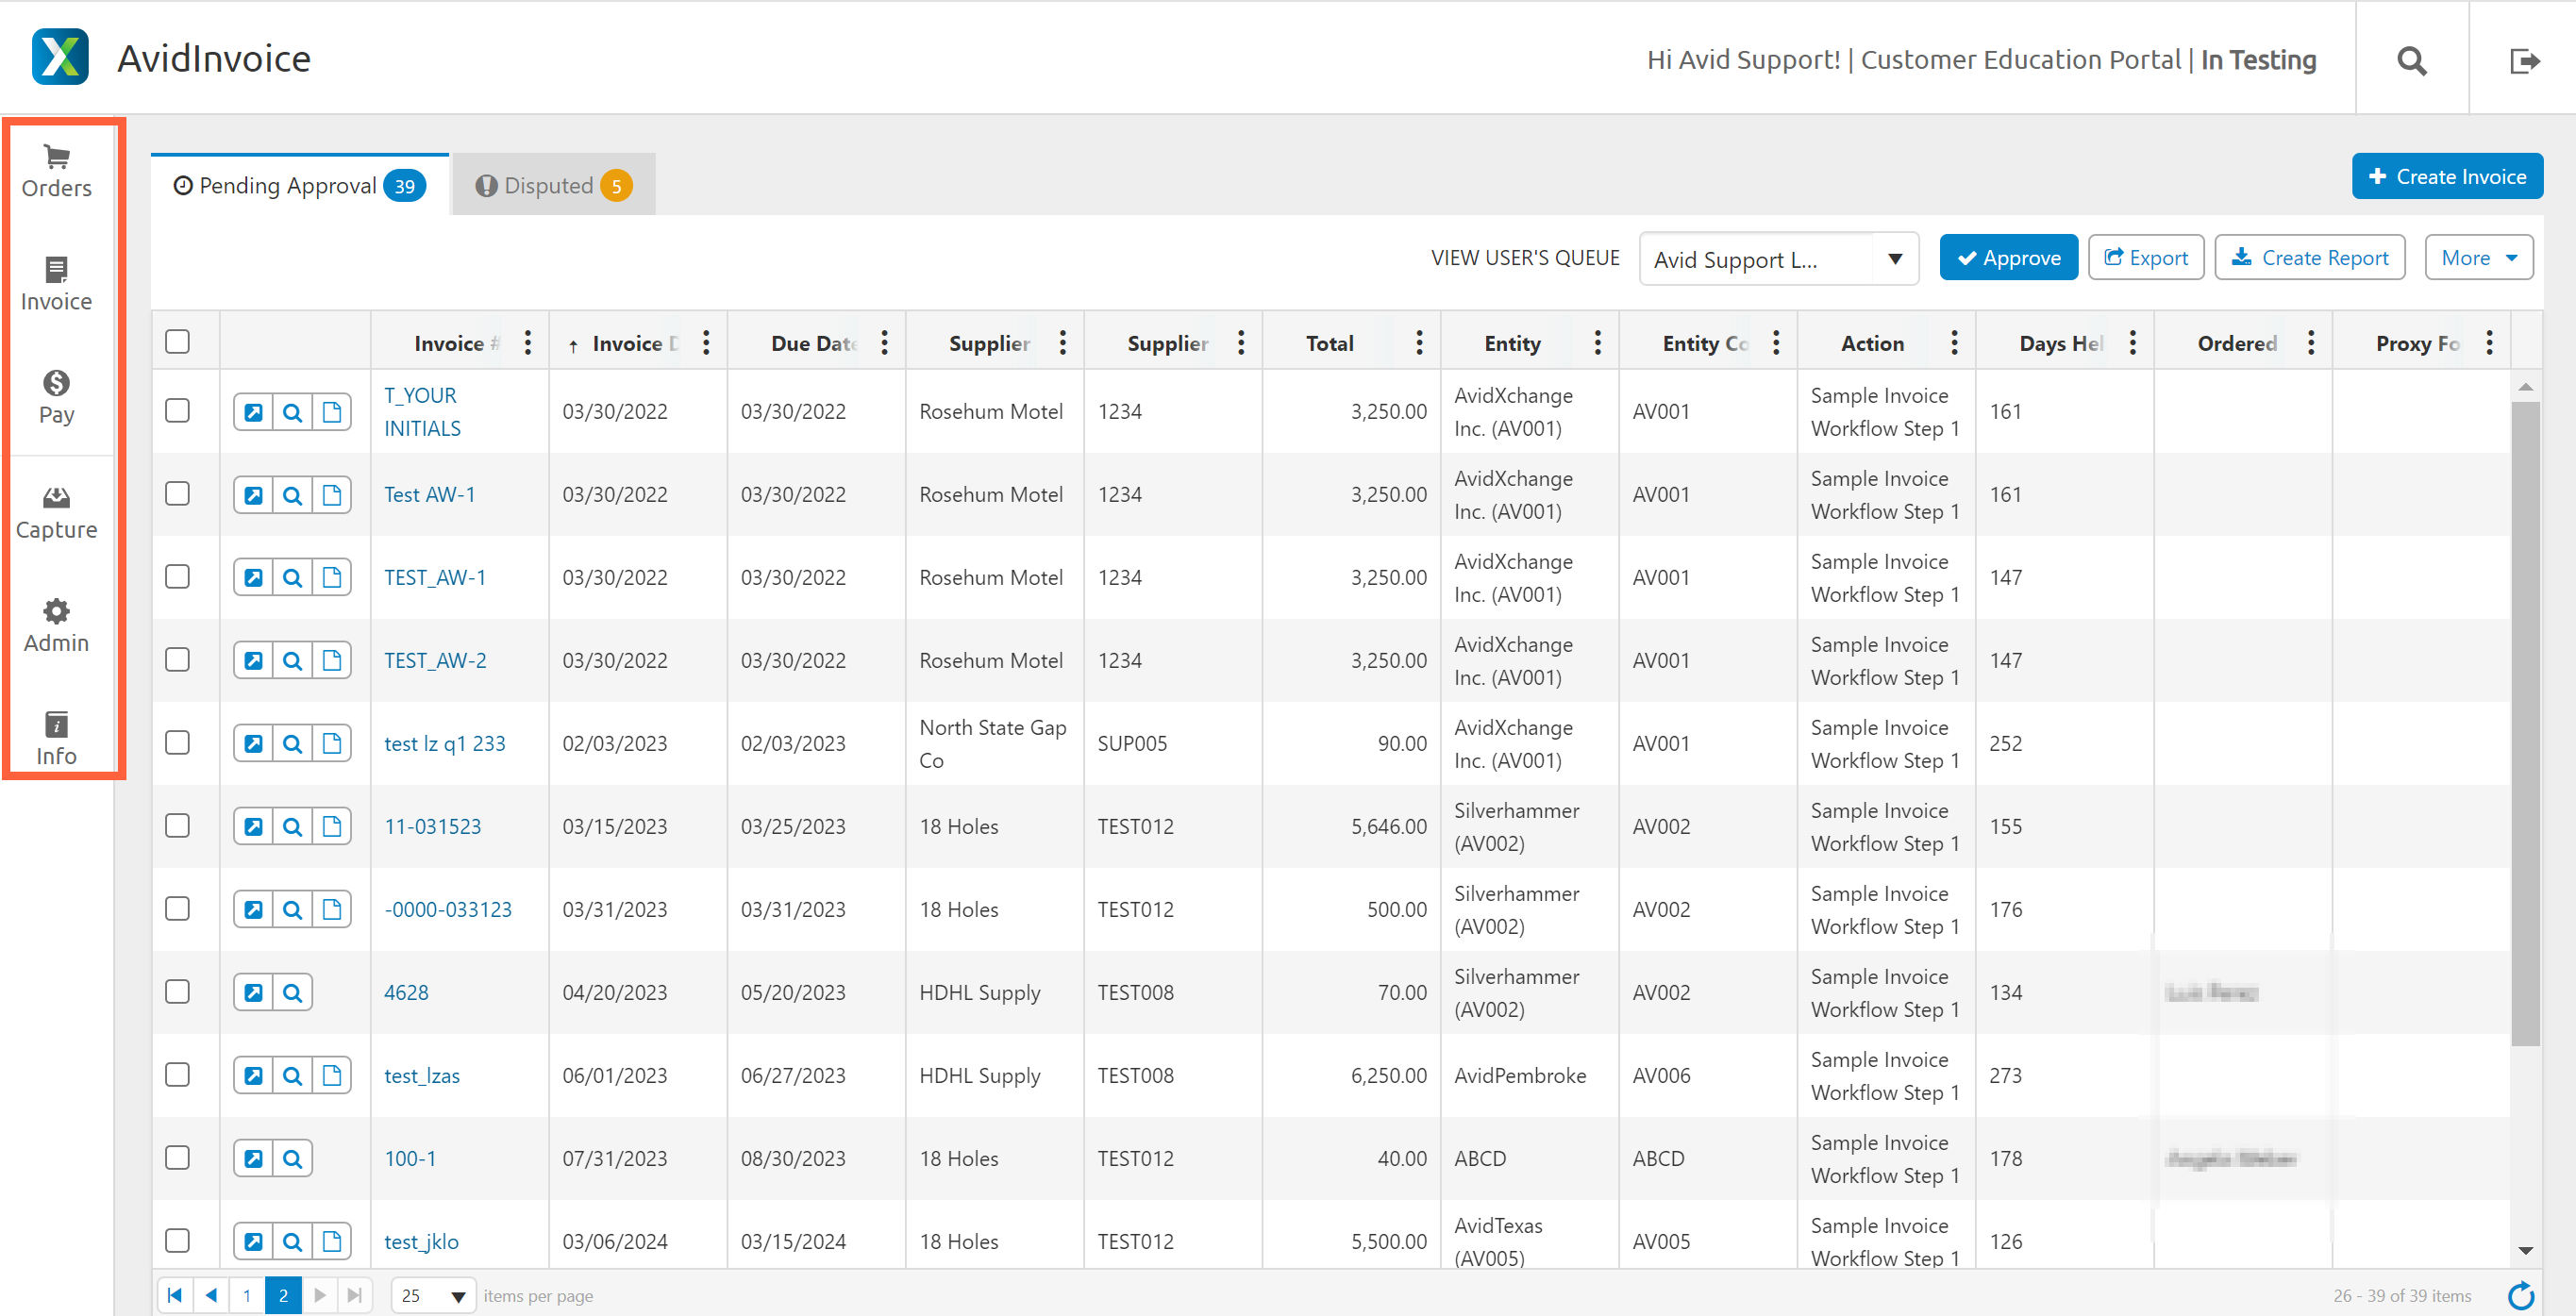Open the View User's Queue dropdown
Screen dimensions: 2576x1316
1778,259
